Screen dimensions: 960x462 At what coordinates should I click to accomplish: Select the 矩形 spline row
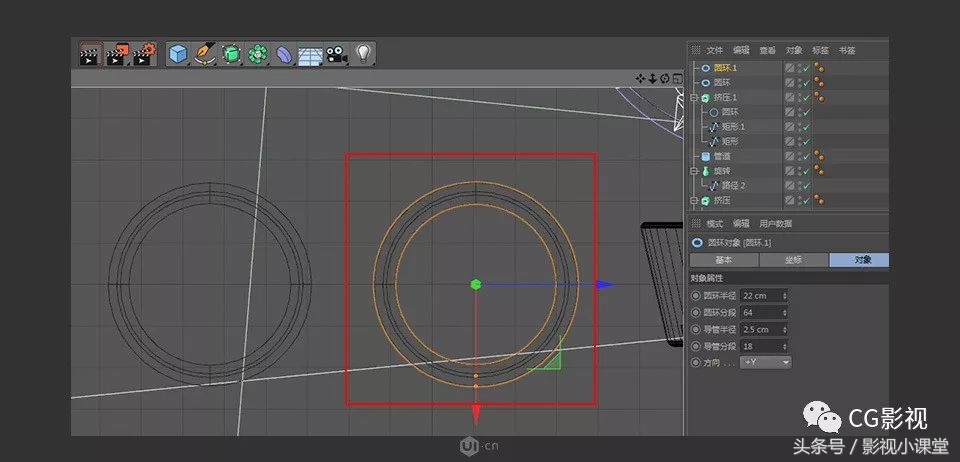tap(730, 141)
